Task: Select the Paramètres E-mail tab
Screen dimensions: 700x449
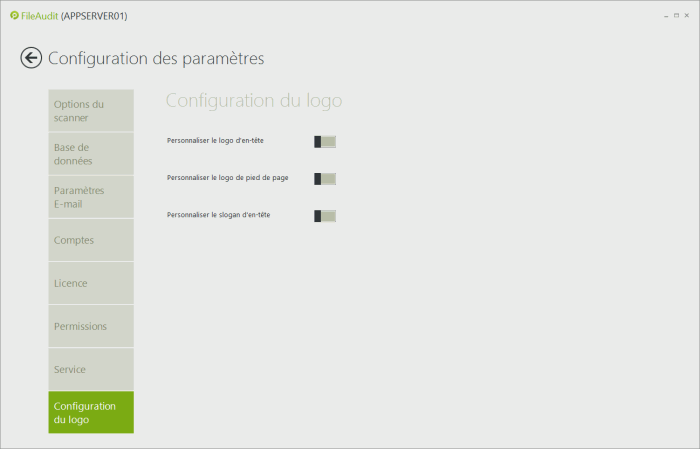Action: pyautogui.click(x=90, y=197)
